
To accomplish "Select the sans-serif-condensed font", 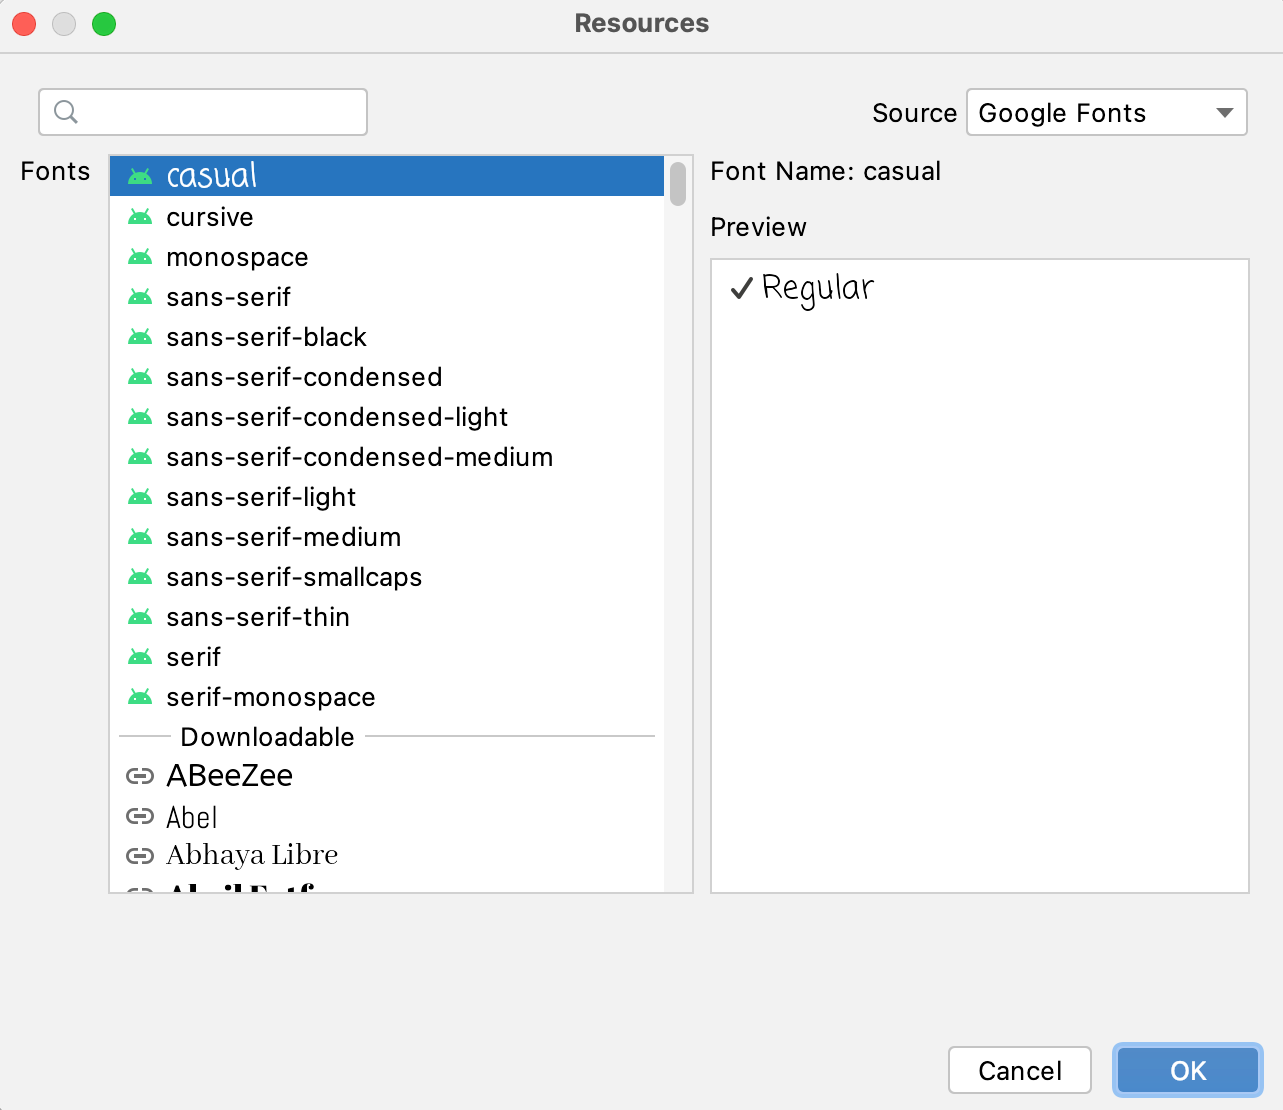I will pyautogui.click(x=303, y=377).
